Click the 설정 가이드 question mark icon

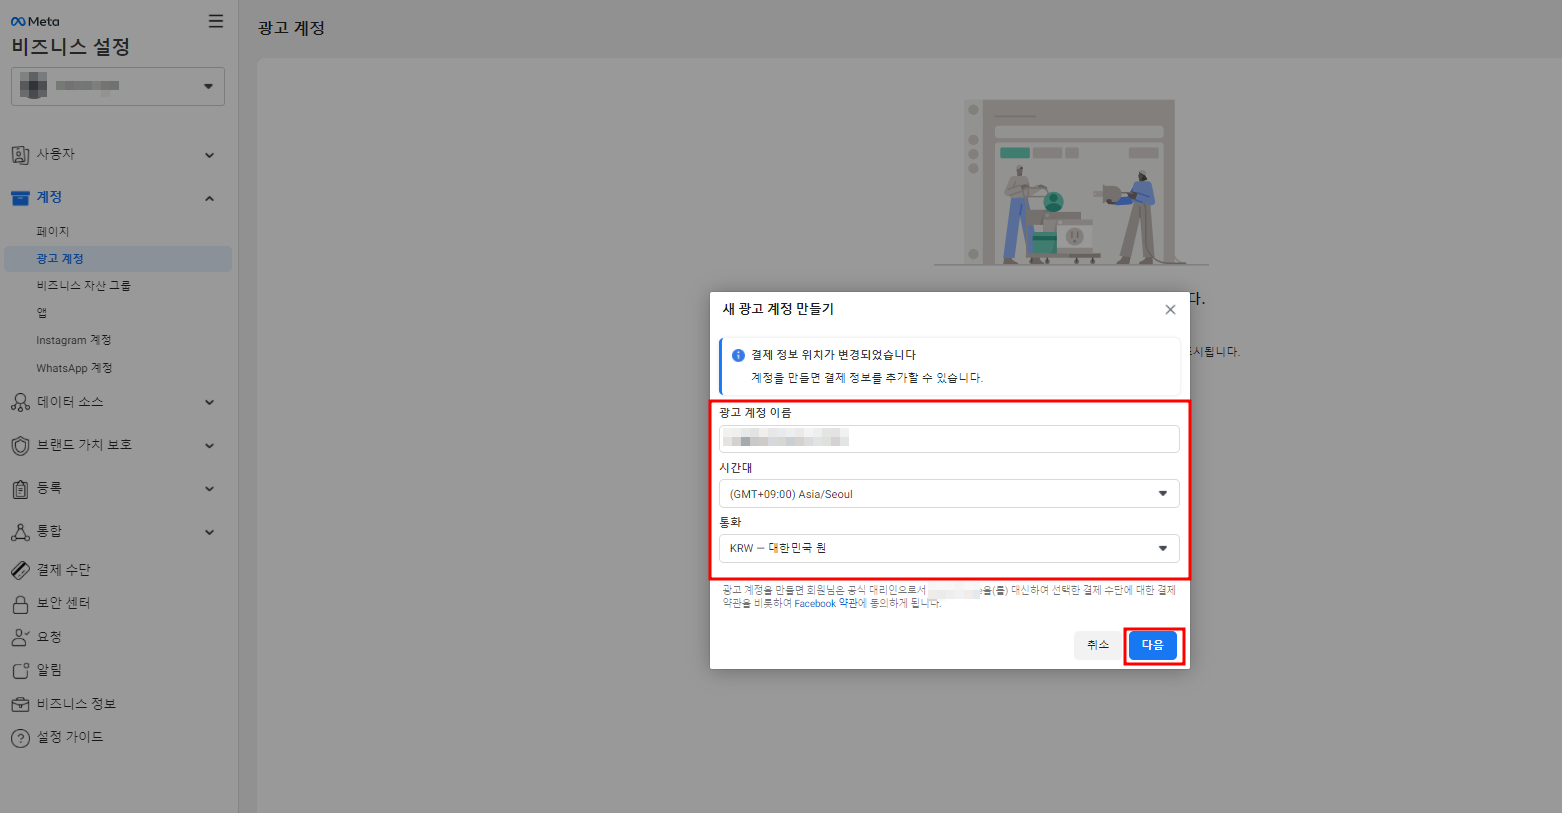[x=20, y=738]
